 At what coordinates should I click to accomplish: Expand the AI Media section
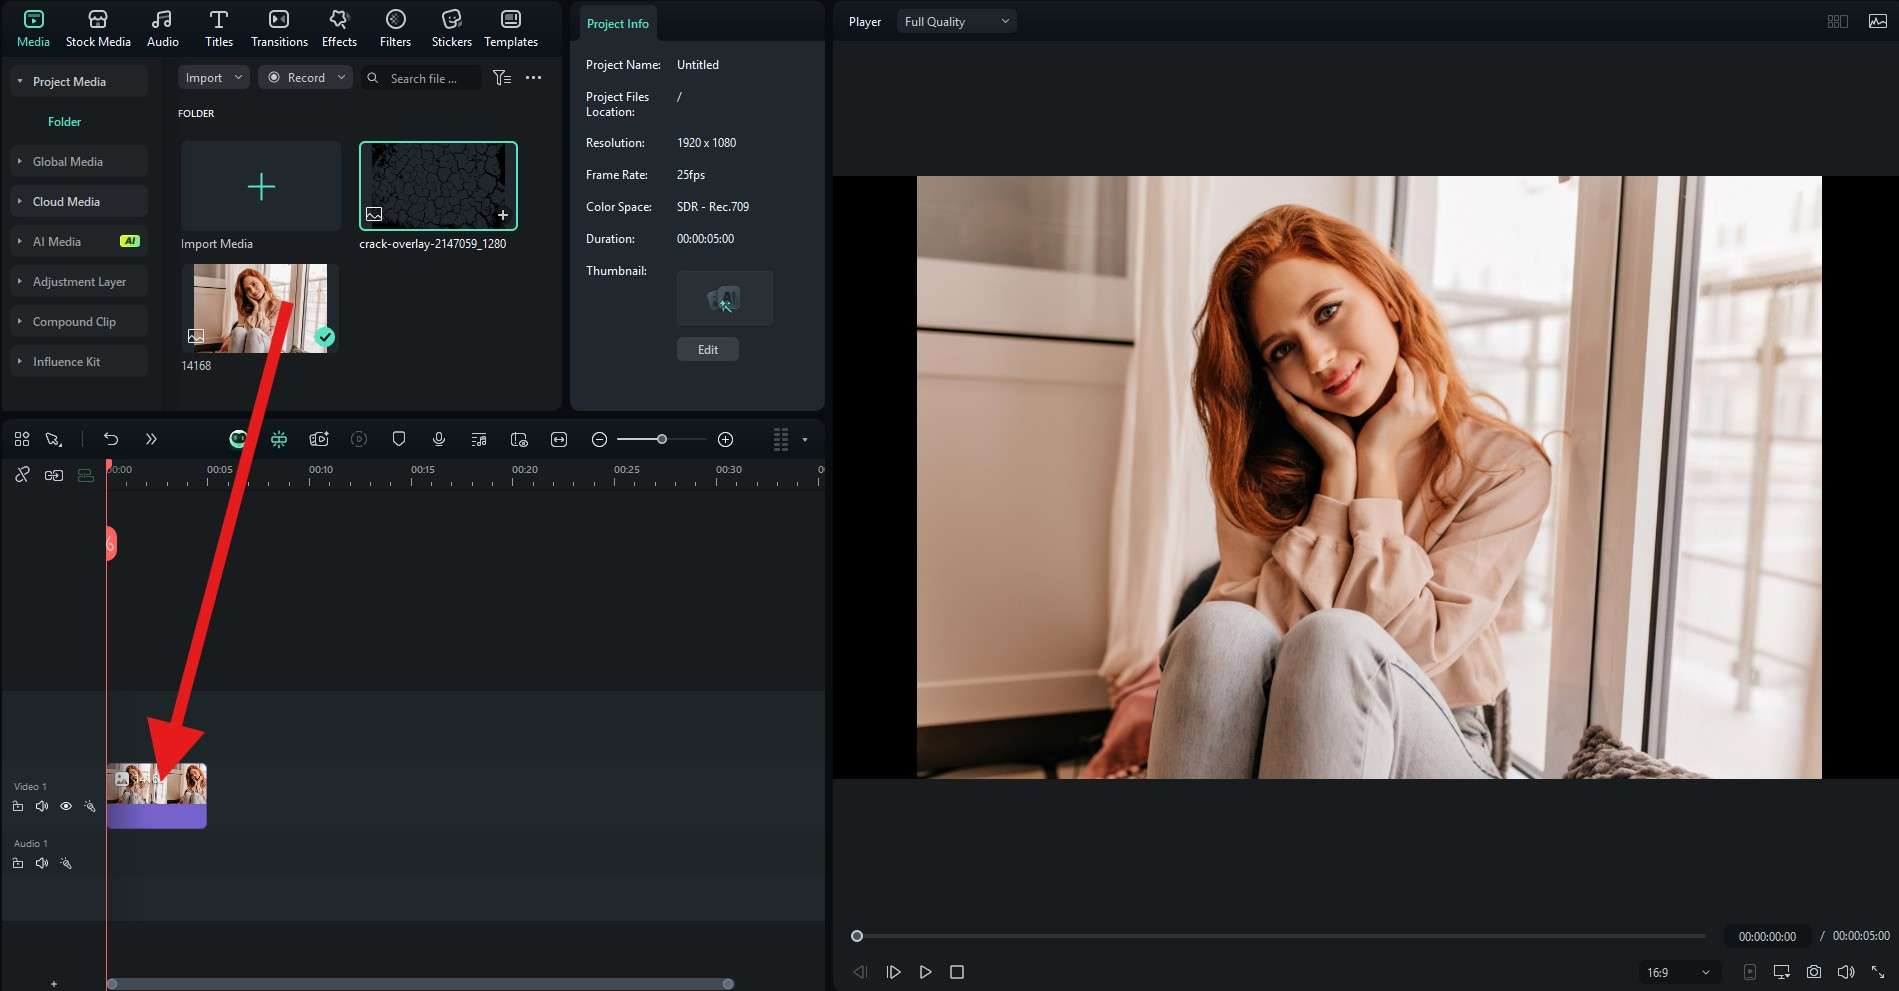click(x=79, y=241)
